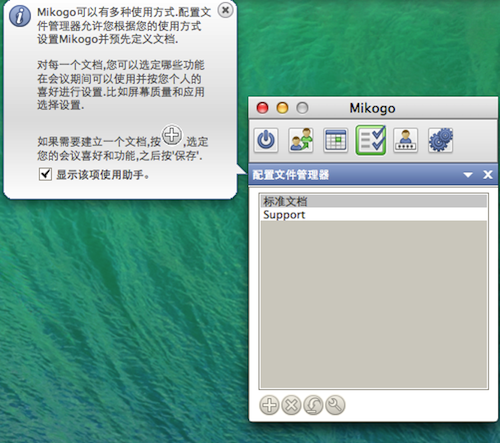Minimize the Mikogo window with the yellow button
Viewport: 500px width, 443px height.
coord(282,108)
